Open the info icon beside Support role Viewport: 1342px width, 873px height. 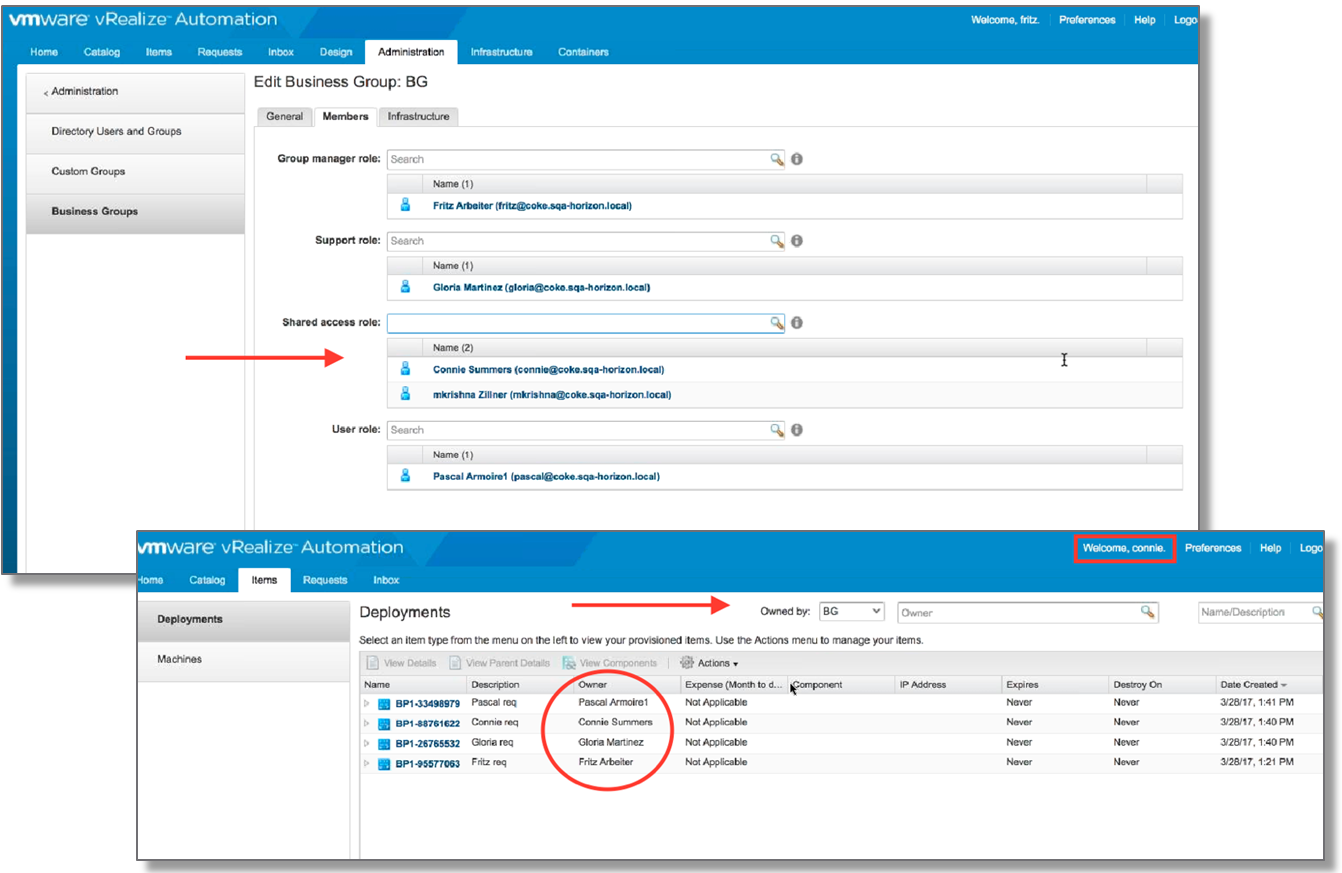[796, 240]
